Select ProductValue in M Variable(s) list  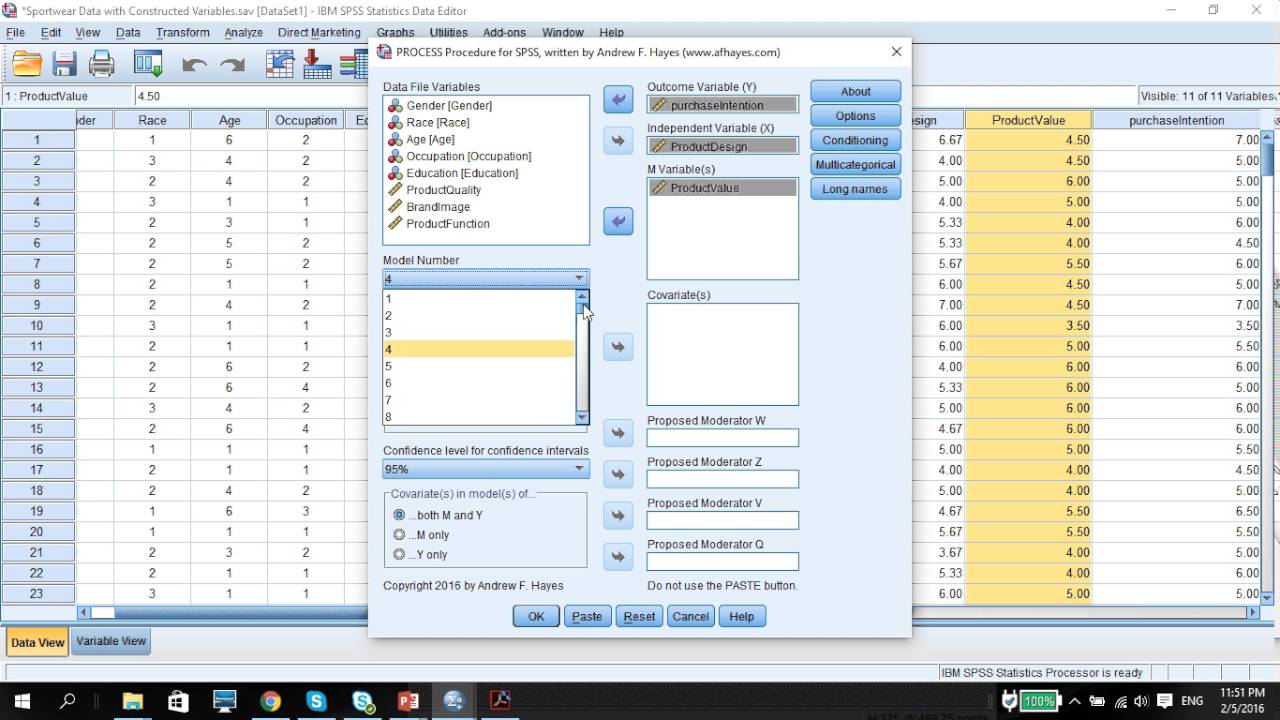(723, 188)
